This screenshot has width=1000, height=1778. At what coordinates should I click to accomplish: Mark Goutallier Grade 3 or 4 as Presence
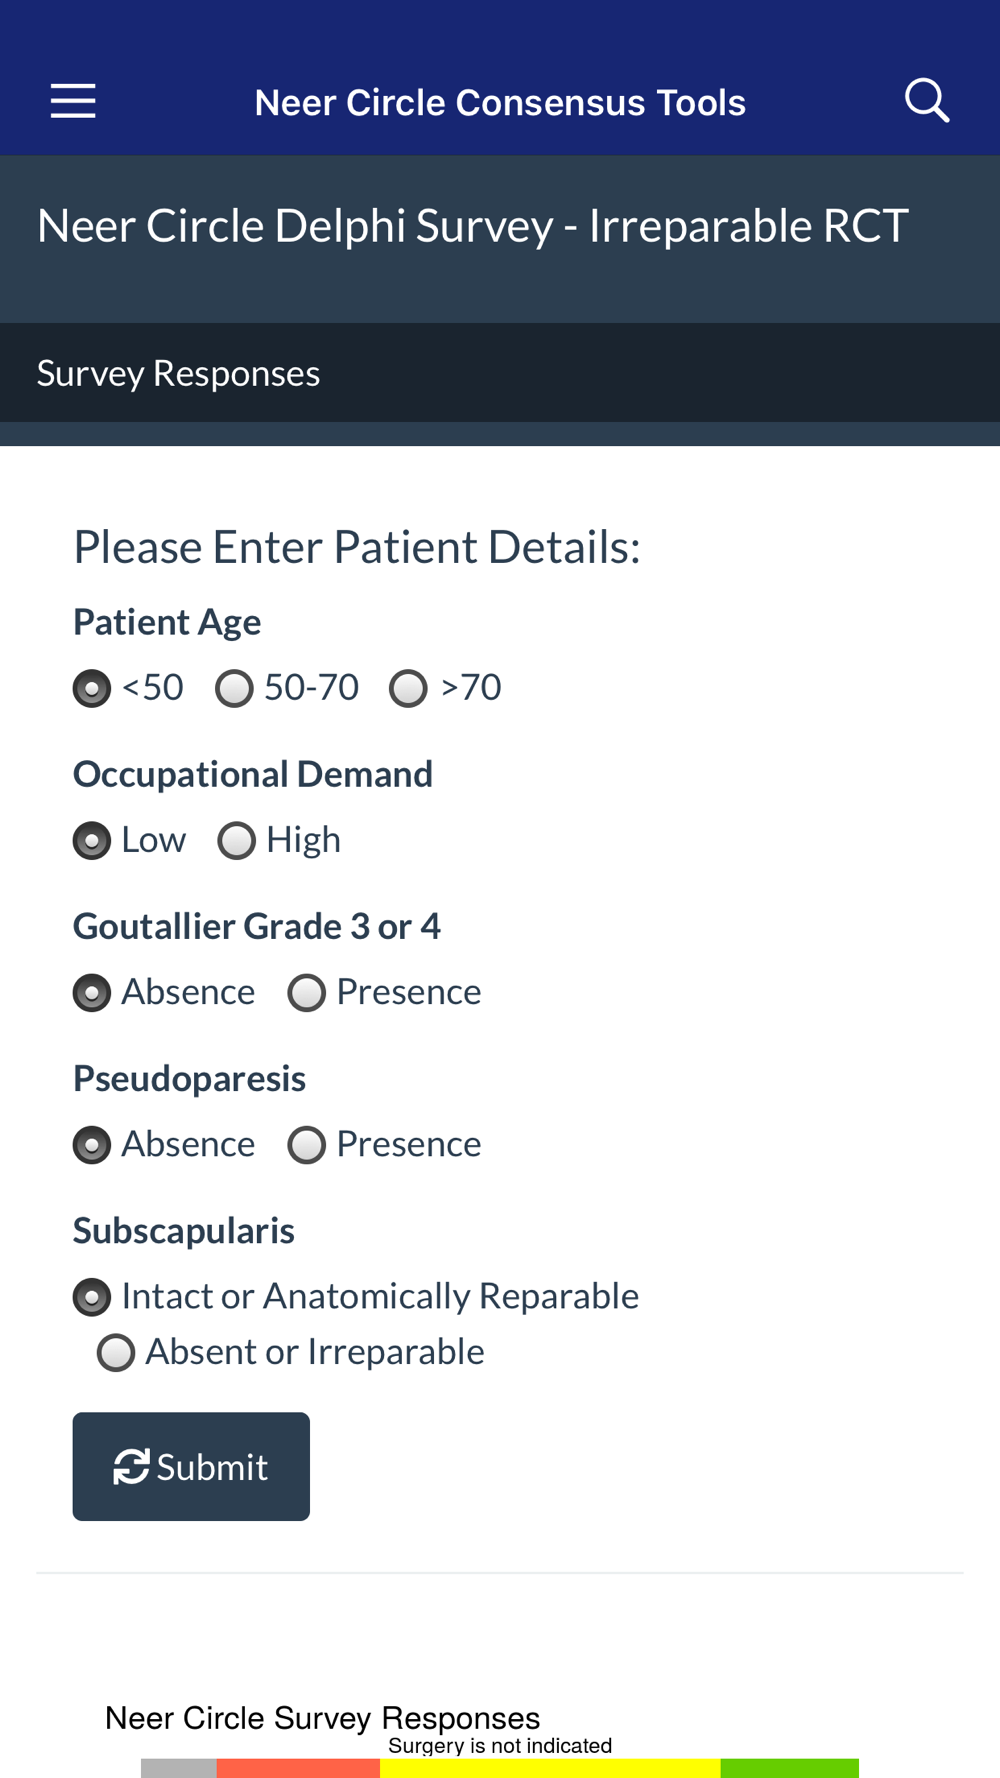pyautogui.click(x=307, y=992)
